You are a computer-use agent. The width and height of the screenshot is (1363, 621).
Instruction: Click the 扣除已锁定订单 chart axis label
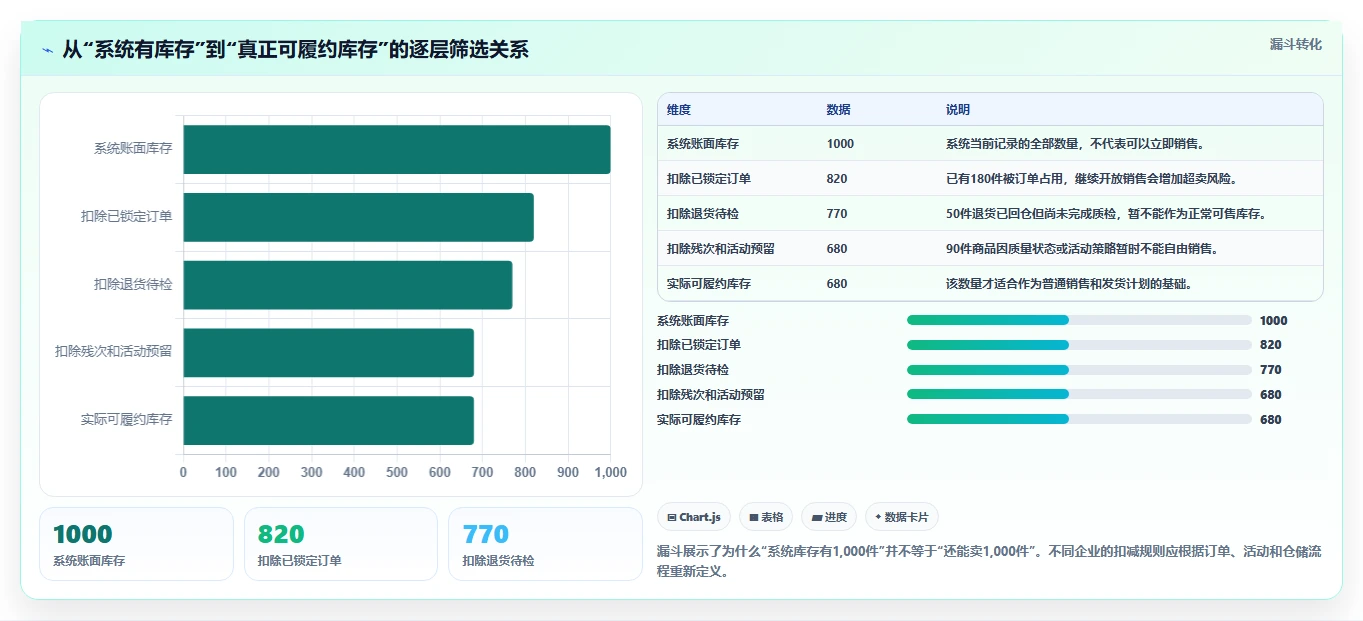coord(127,216)
